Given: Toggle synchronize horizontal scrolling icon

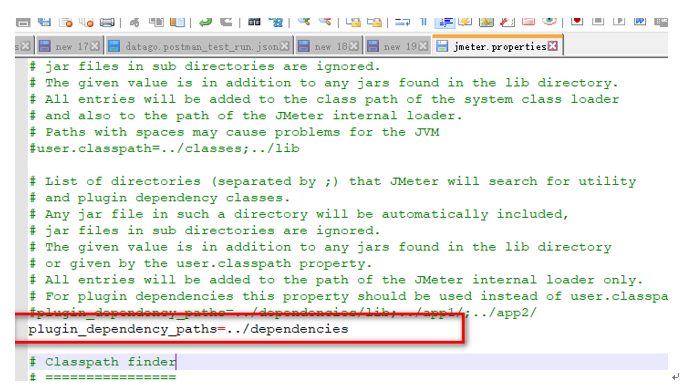Looking at the screenshot, I should 374,22.
